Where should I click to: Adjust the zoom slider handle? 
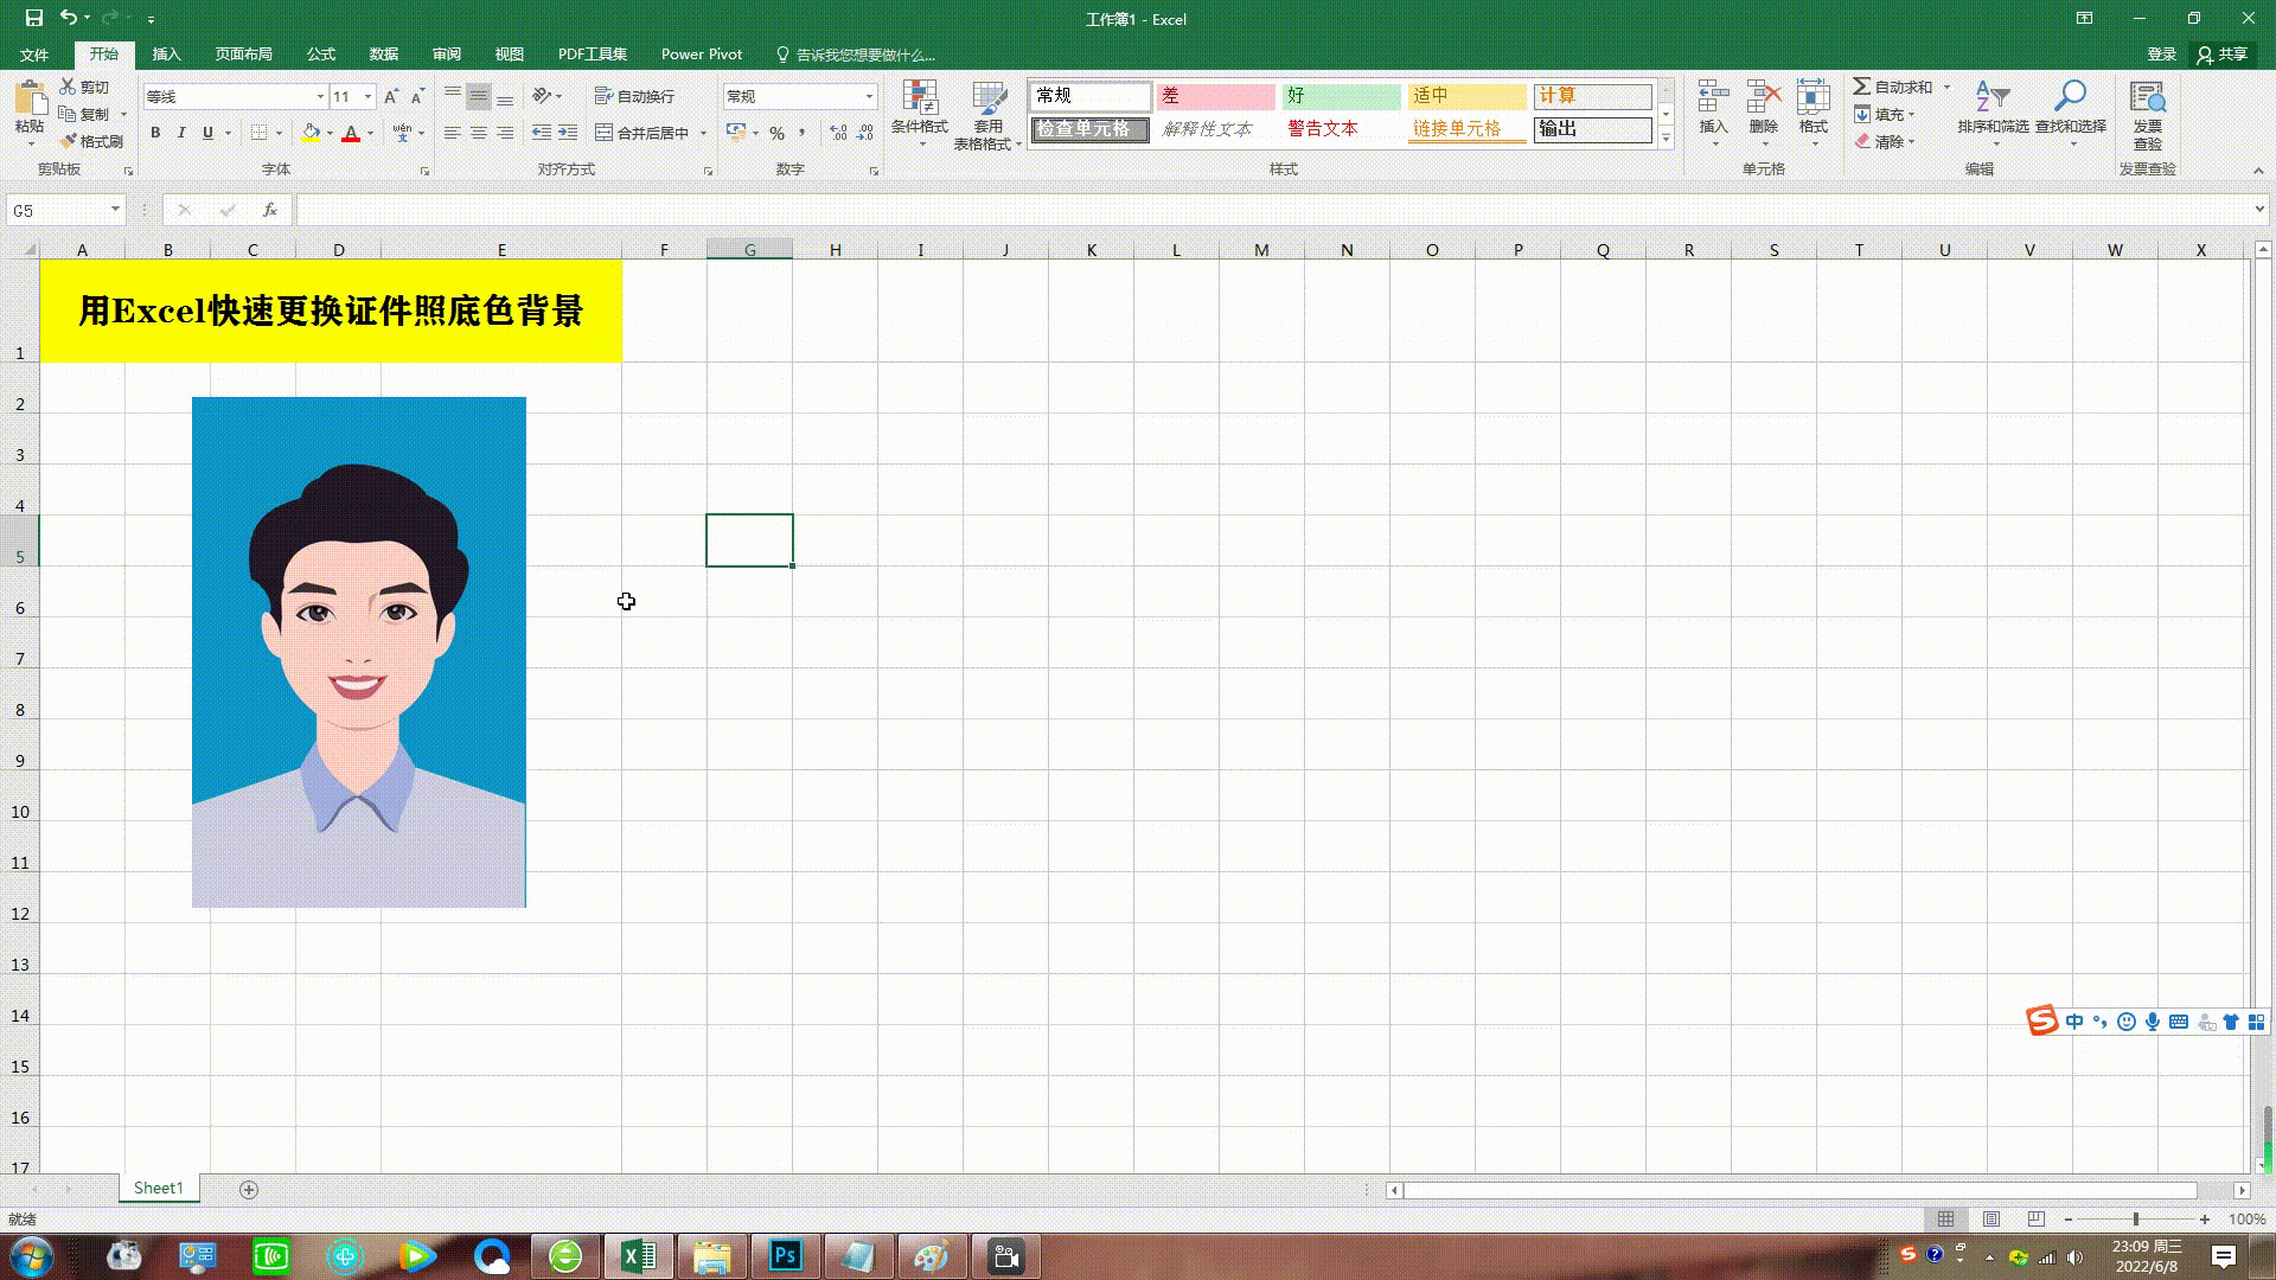click(x=2136, y=1219)
